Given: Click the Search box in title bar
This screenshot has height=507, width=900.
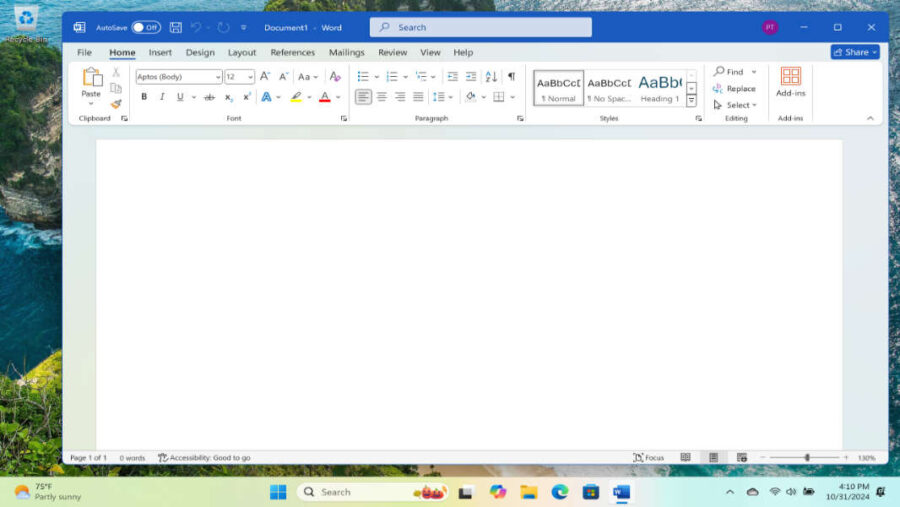Looking at the screenshot, I should pyautogui.click(x=480, y=28).
